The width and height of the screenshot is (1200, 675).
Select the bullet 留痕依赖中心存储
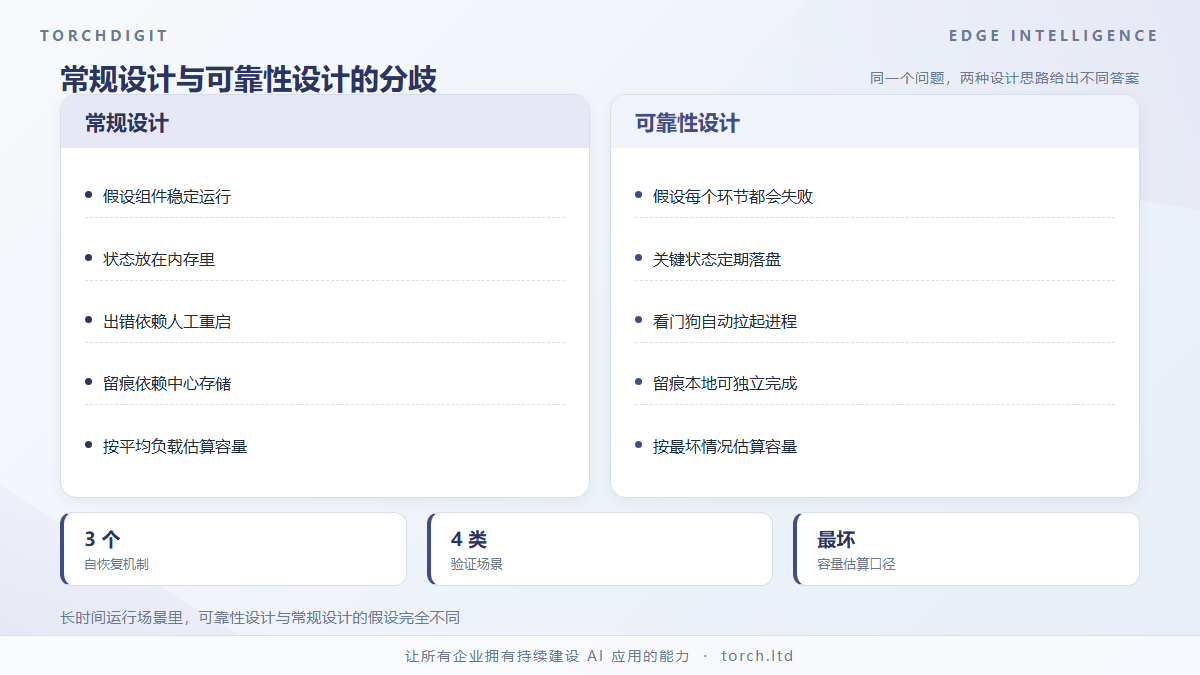tap(167, 383)
